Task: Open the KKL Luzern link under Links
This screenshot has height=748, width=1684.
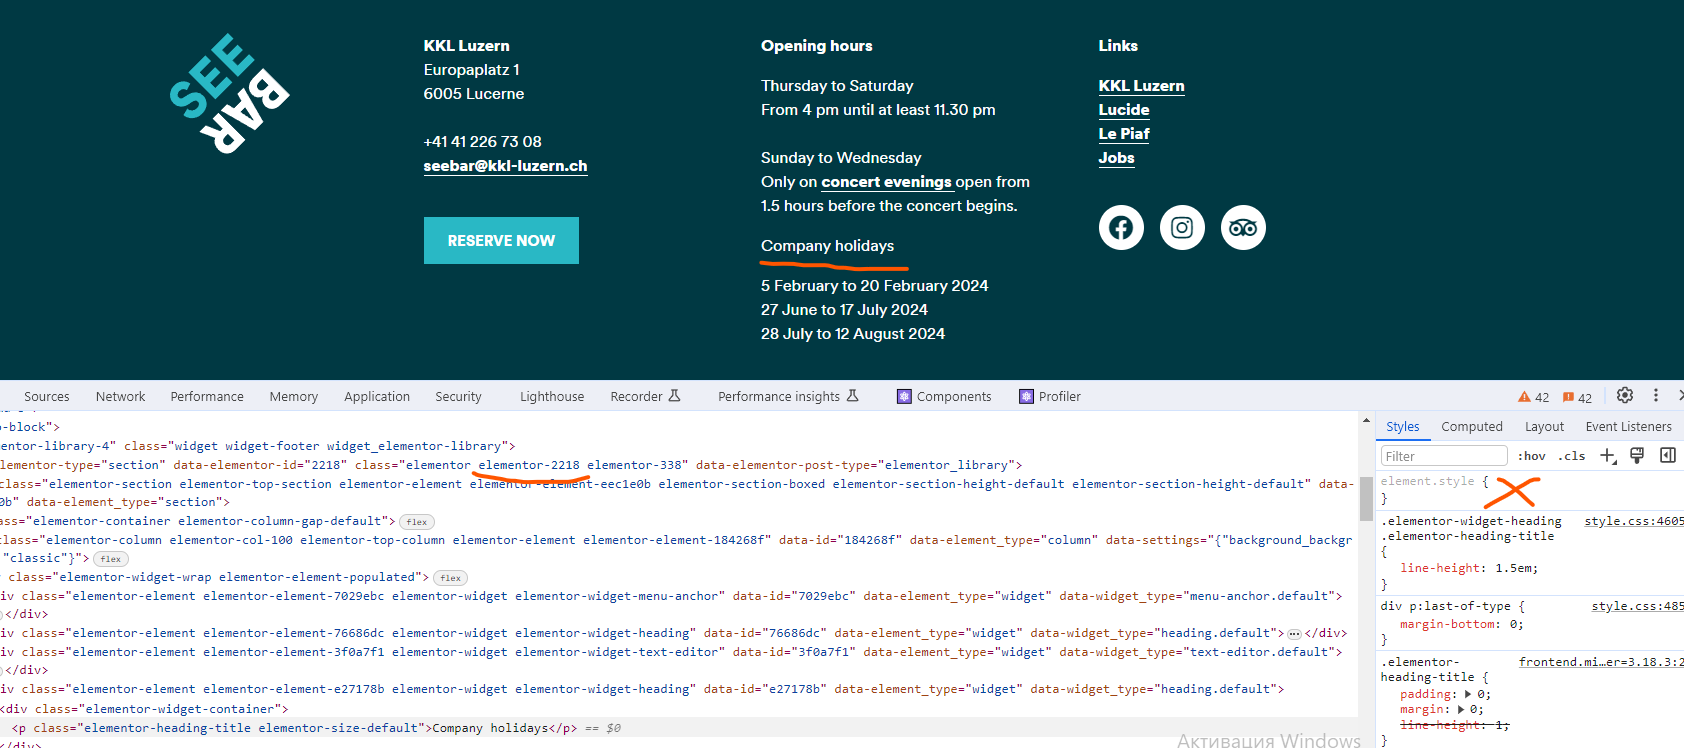Action: 1141,86
